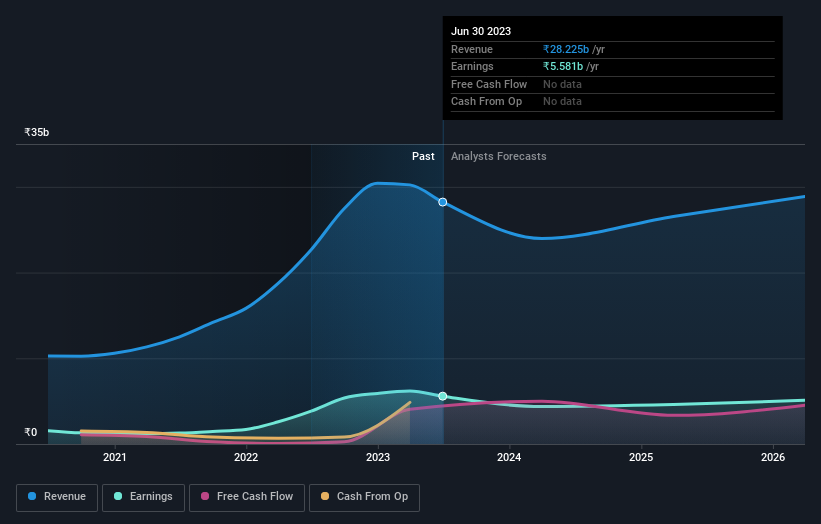Toggle the Free Cash Flow legend series
The height and width of the screenshot is (524, 821).
247,497
